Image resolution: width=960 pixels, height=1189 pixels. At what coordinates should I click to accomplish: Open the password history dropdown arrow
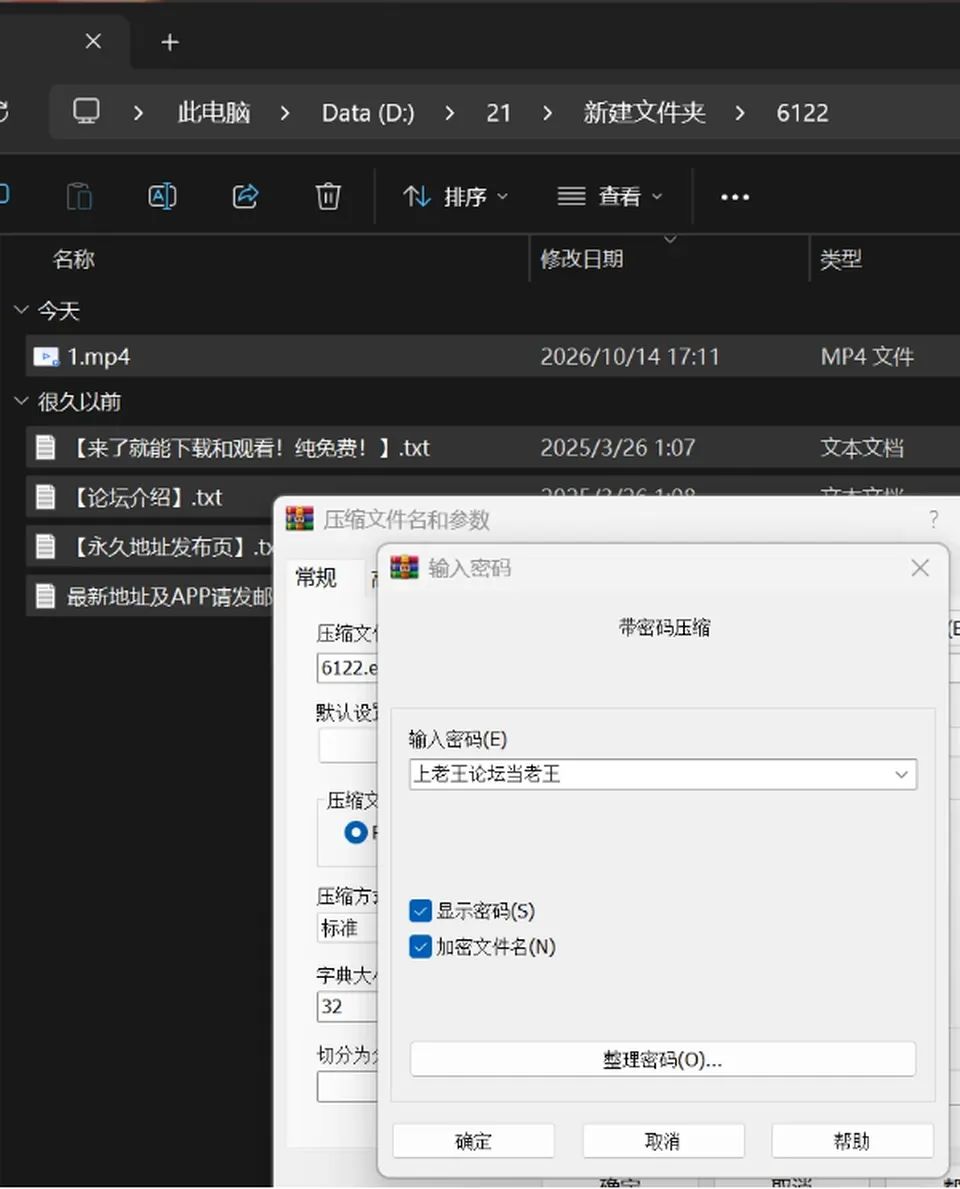click(x=901, y=774)
